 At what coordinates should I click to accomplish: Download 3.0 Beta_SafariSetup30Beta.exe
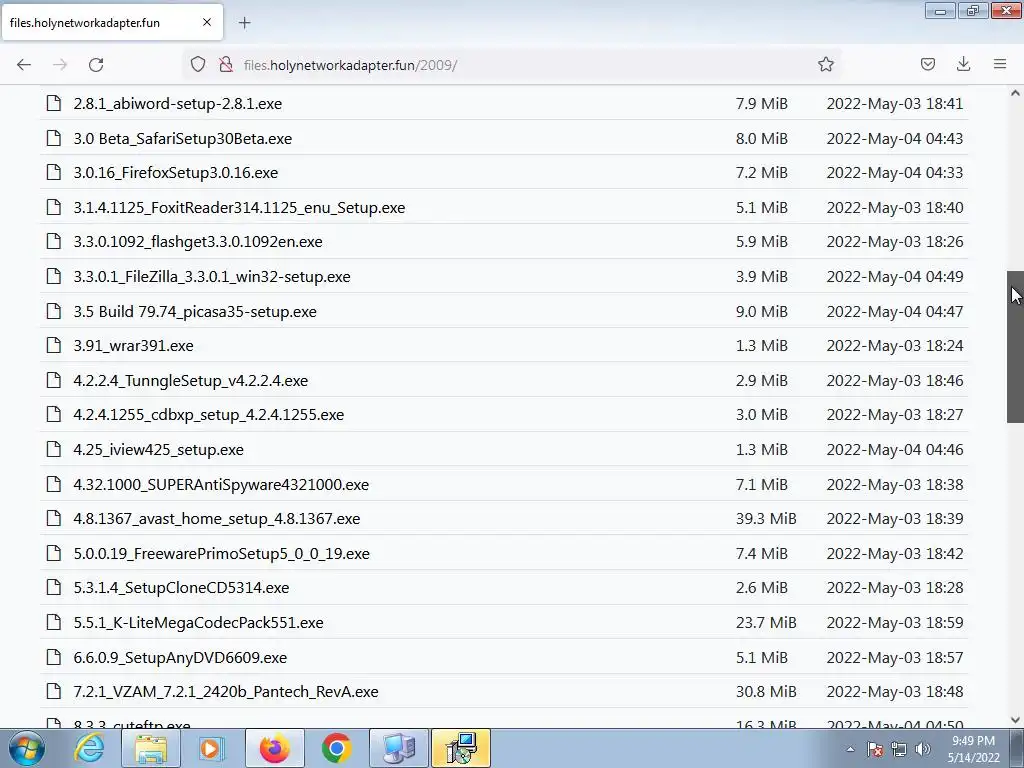click(x=183, y=138)
